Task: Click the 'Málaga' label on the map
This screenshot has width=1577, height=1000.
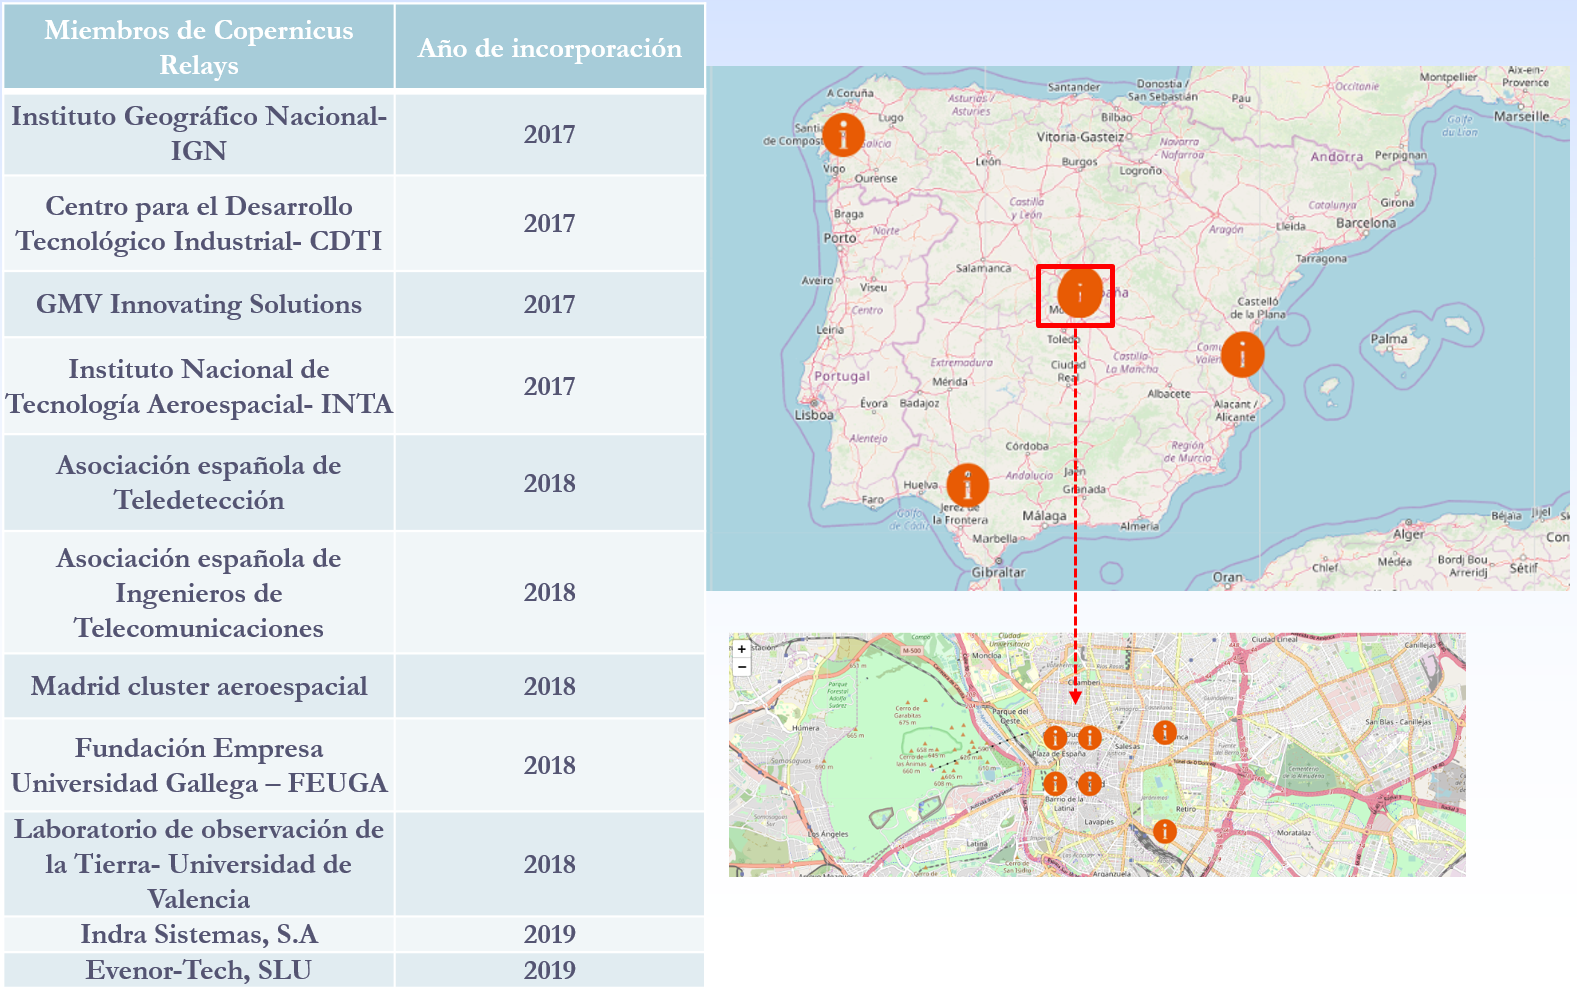Action: tap(1044, 516)
